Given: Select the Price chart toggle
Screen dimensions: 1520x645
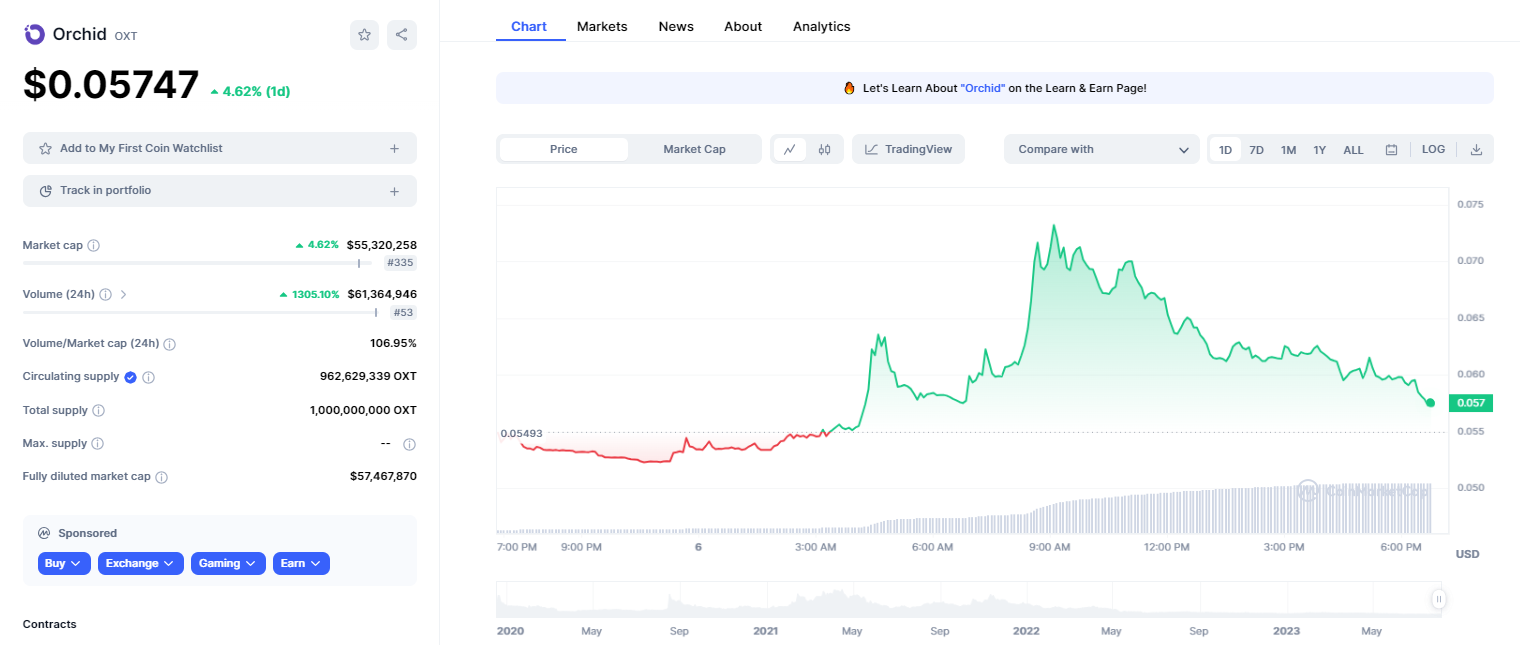Looking at the screenshot, I should 564,149.
